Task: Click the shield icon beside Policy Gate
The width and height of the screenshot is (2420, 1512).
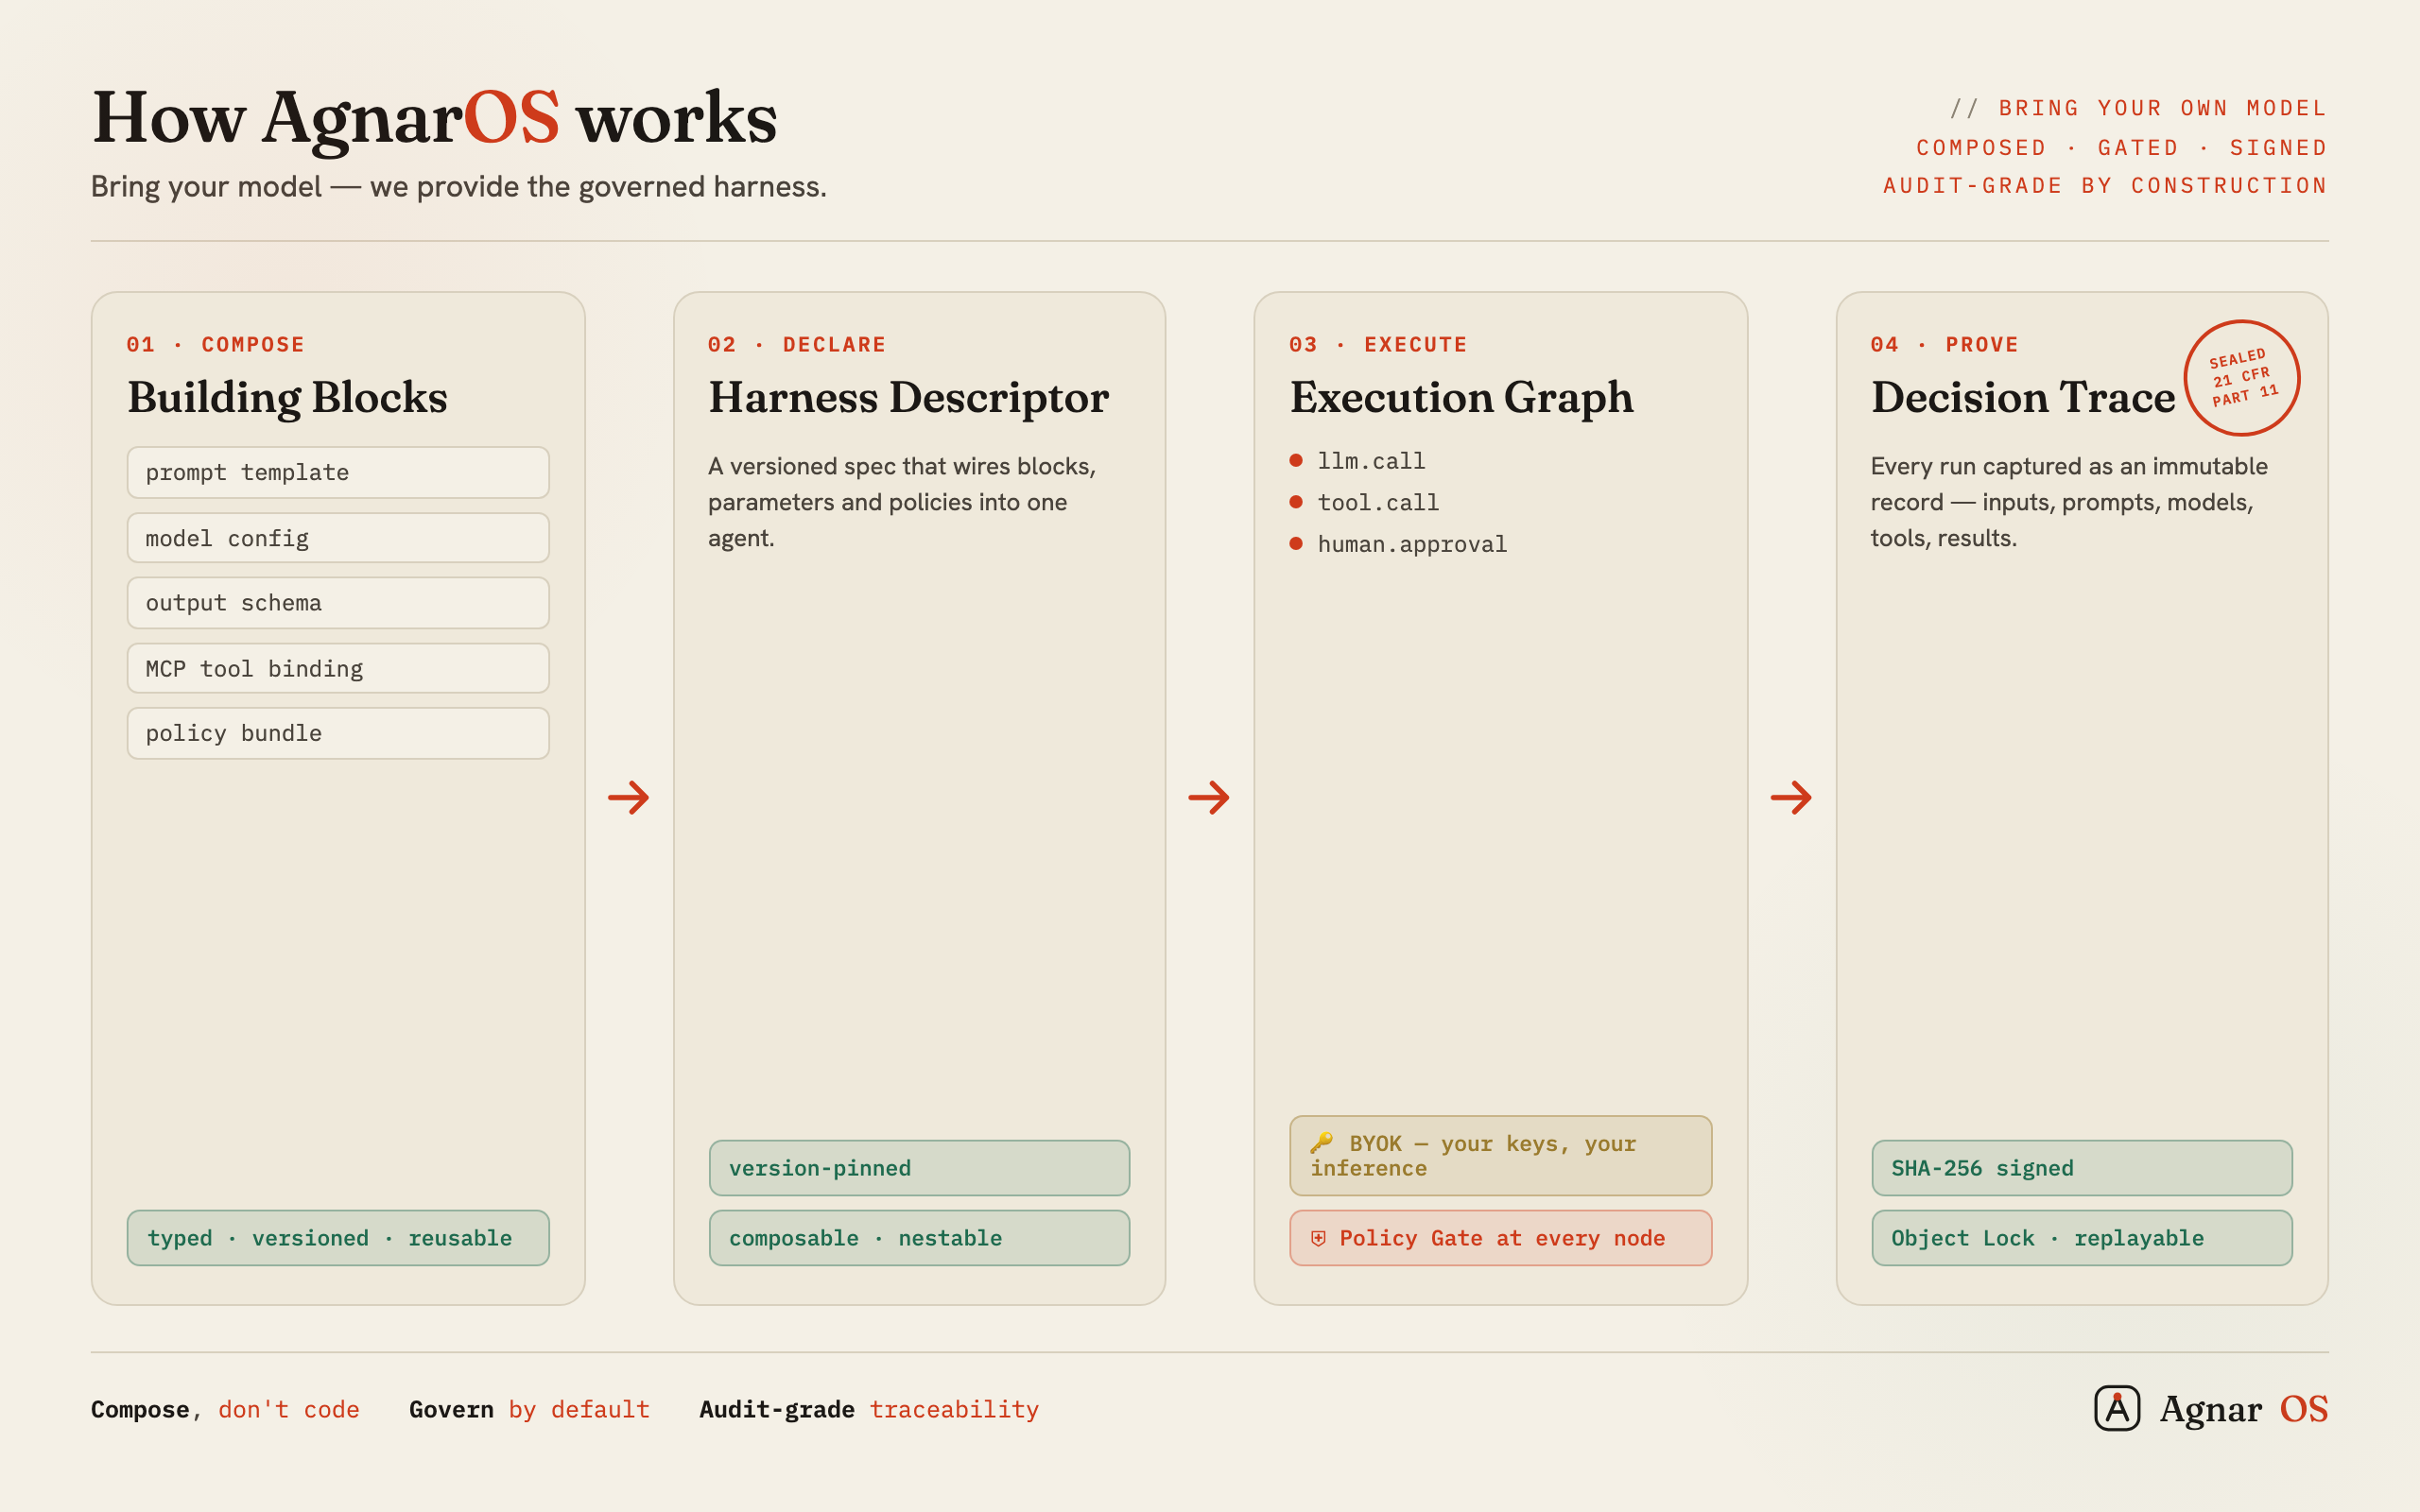Action: 1318,1238
